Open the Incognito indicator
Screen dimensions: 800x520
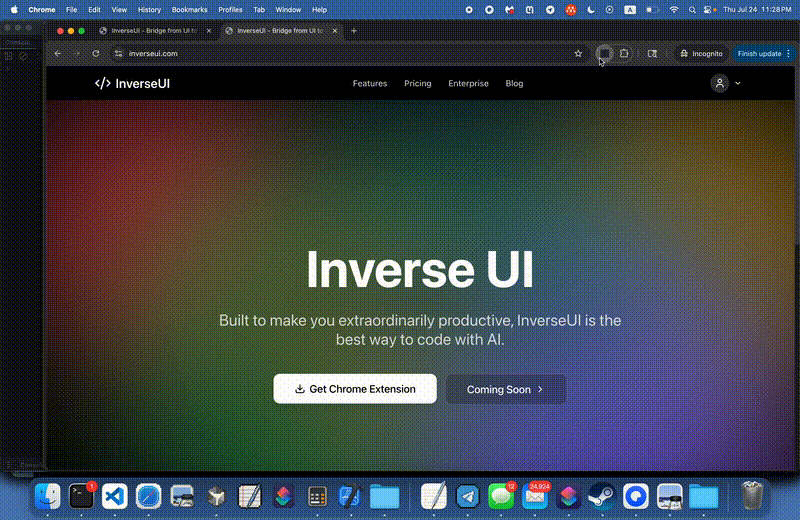pos(701,54)
